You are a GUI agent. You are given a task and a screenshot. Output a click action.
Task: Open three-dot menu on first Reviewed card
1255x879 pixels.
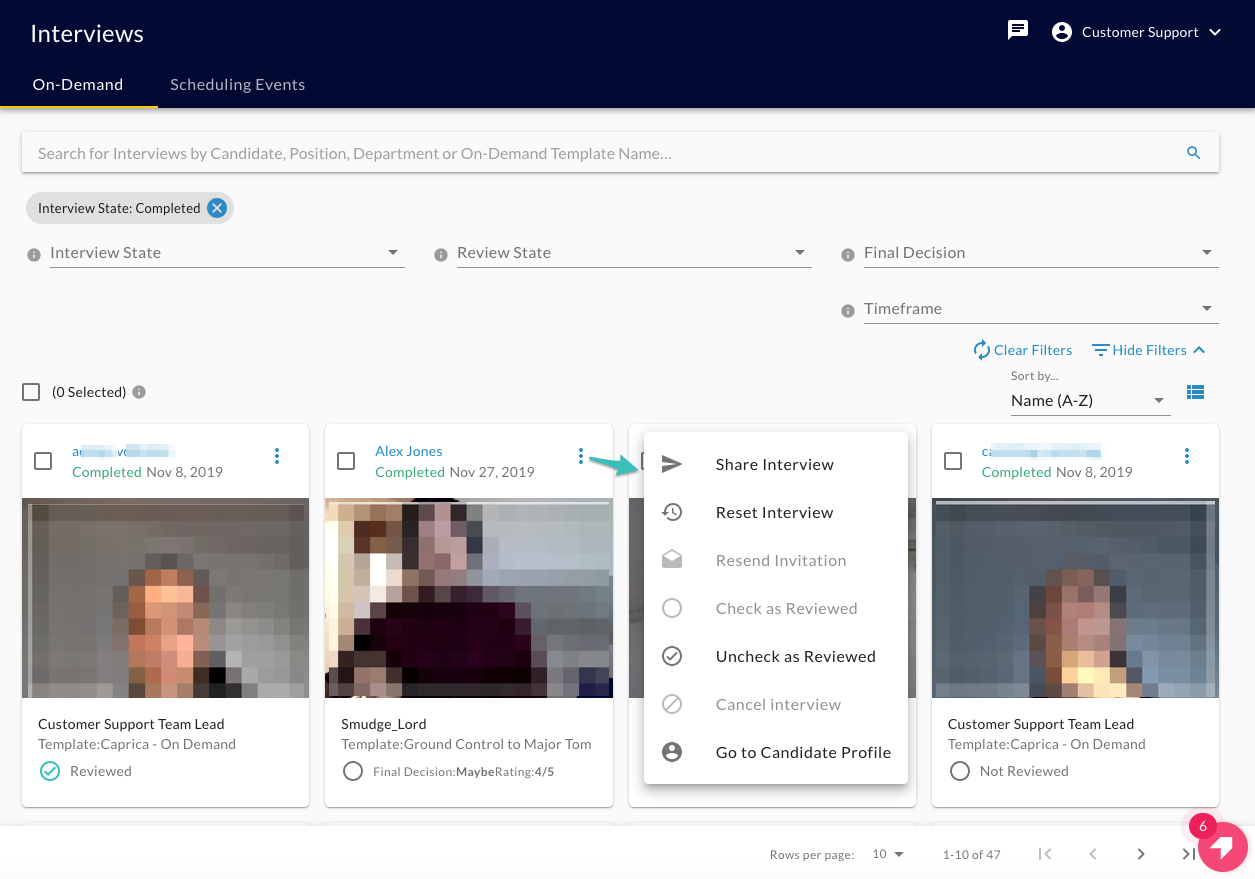tap(277, 456)
